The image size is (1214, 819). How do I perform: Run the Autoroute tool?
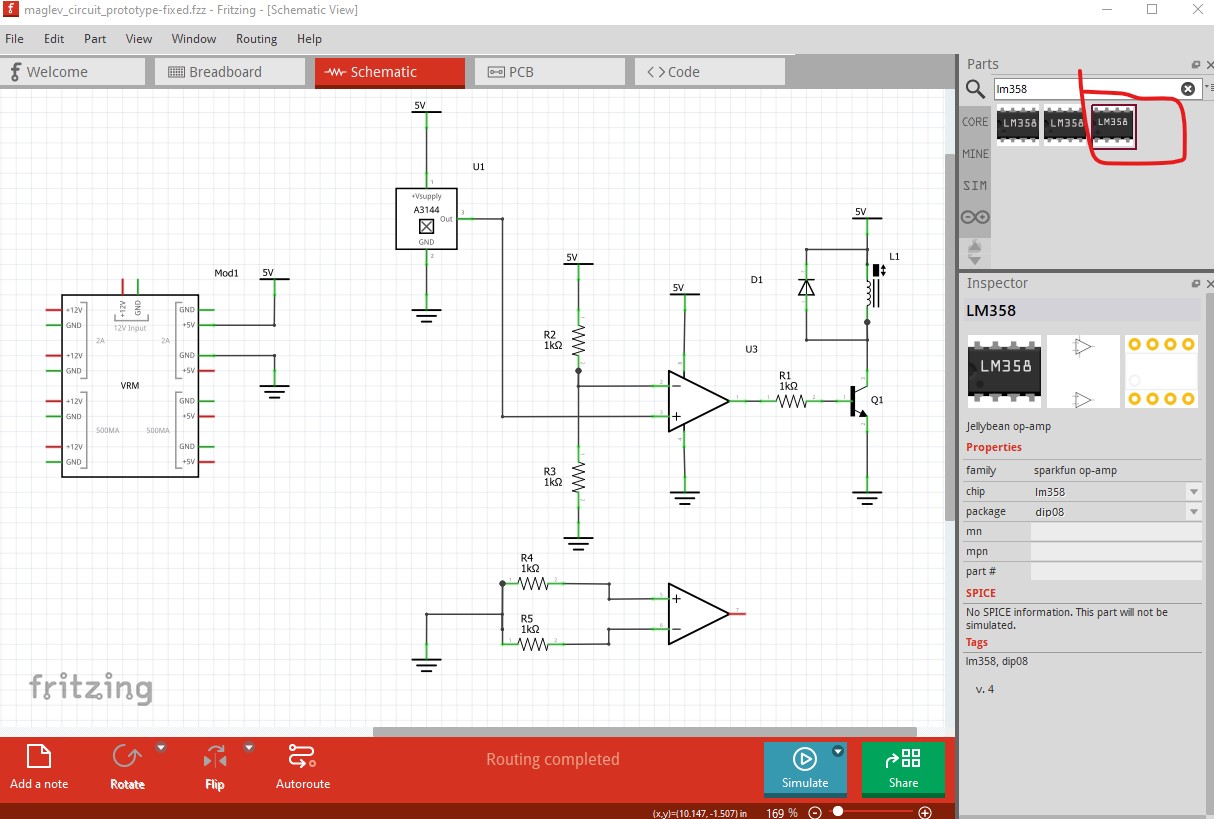point(302,767)
